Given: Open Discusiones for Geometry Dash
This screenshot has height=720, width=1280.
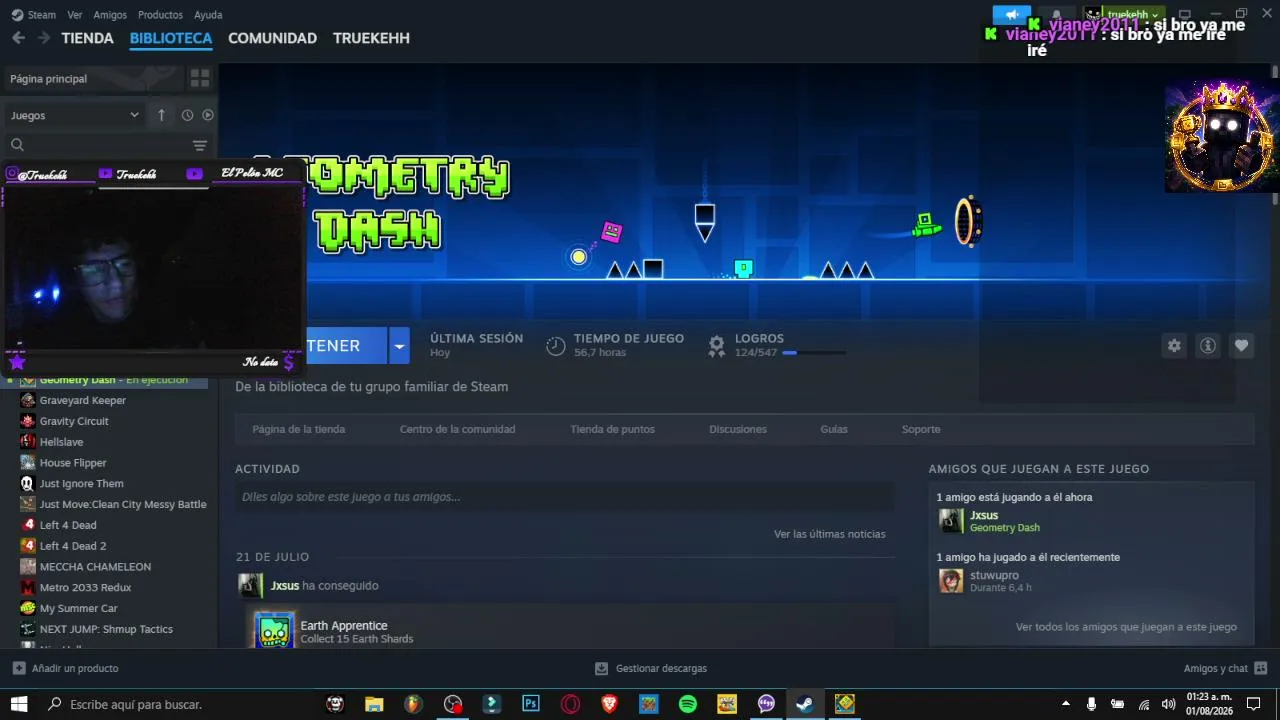Looking at the screenshot, I should (x=738, y=429).
